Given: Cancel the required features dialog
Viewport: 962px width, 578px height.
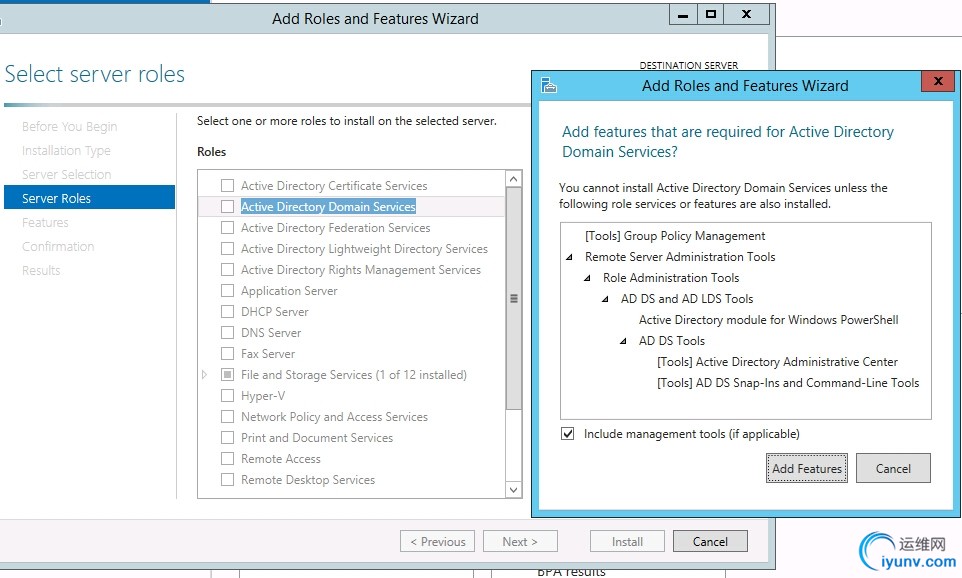Looking at the screenshot, I should 893,468.
